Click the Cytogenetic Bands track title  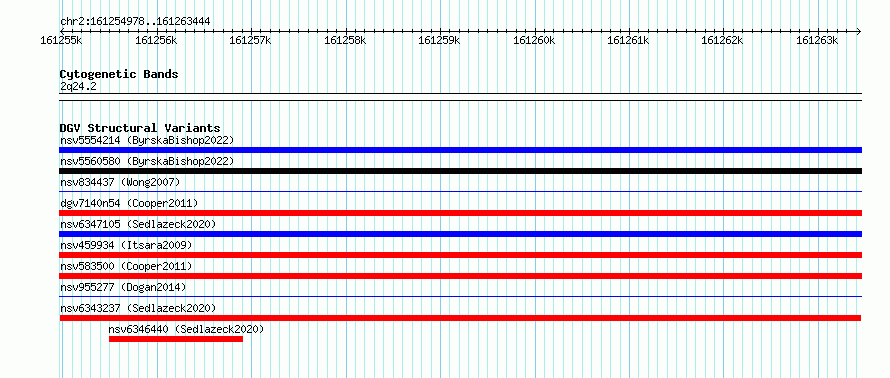pos(119,74)
